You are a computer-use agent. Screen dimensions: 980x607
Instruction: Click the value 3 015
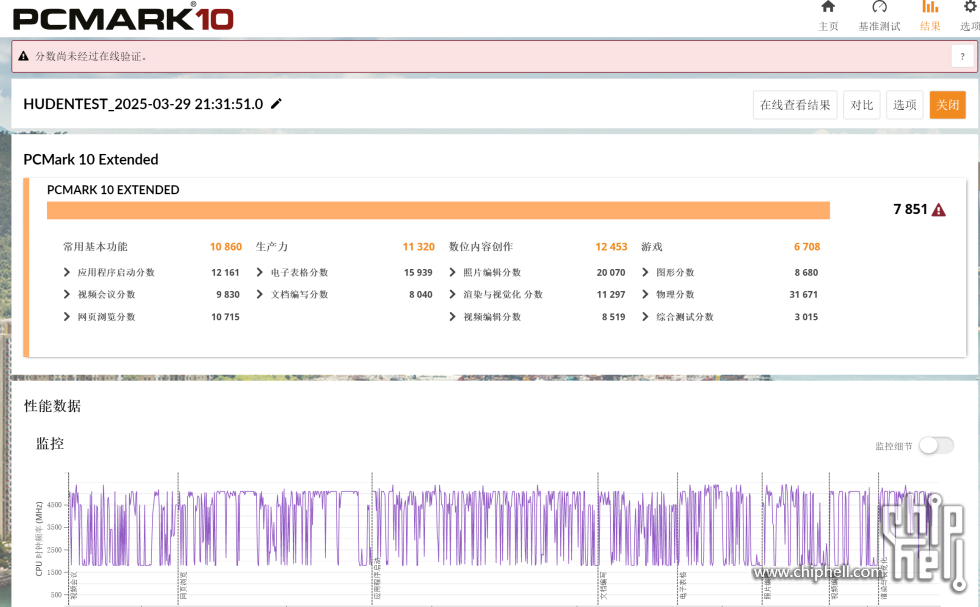point(806,317)
